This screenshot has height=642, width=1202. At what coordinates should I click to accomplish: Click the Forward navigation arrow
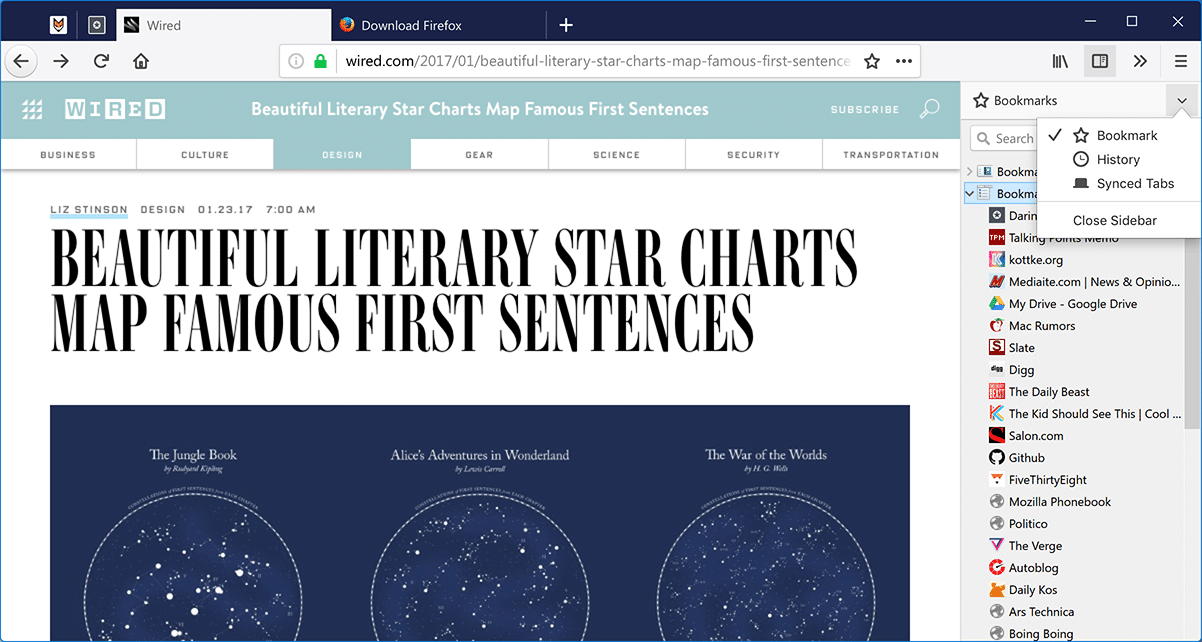62,61
